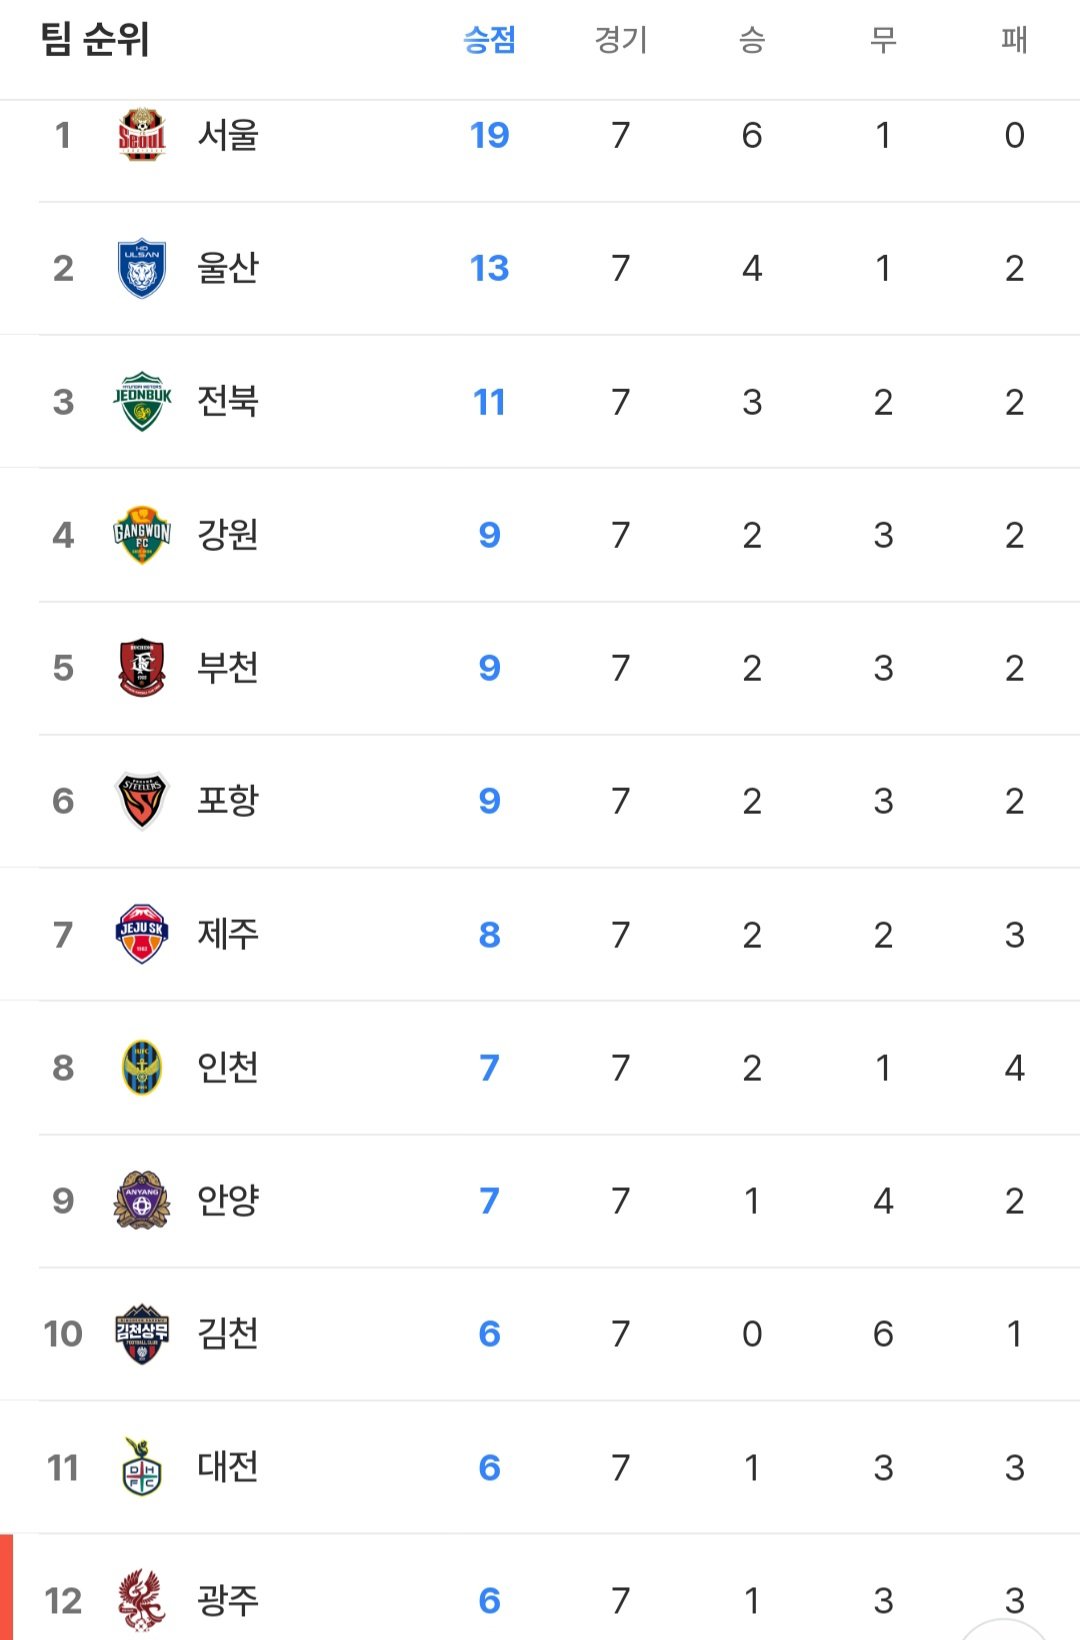Tap the Incheon team crest
The height and width of the screenshot is (1640, 1080).
pyautogui.click(x=141, y=1068)
